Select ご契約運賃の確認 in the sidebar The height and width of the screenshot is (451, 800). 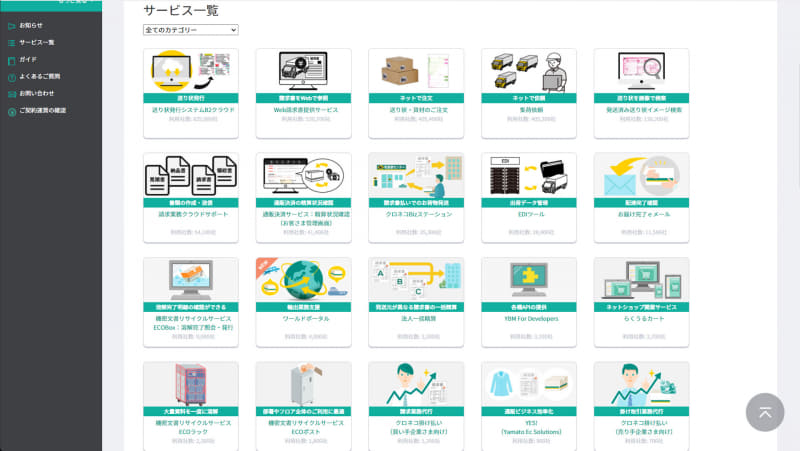pos(43,111)
